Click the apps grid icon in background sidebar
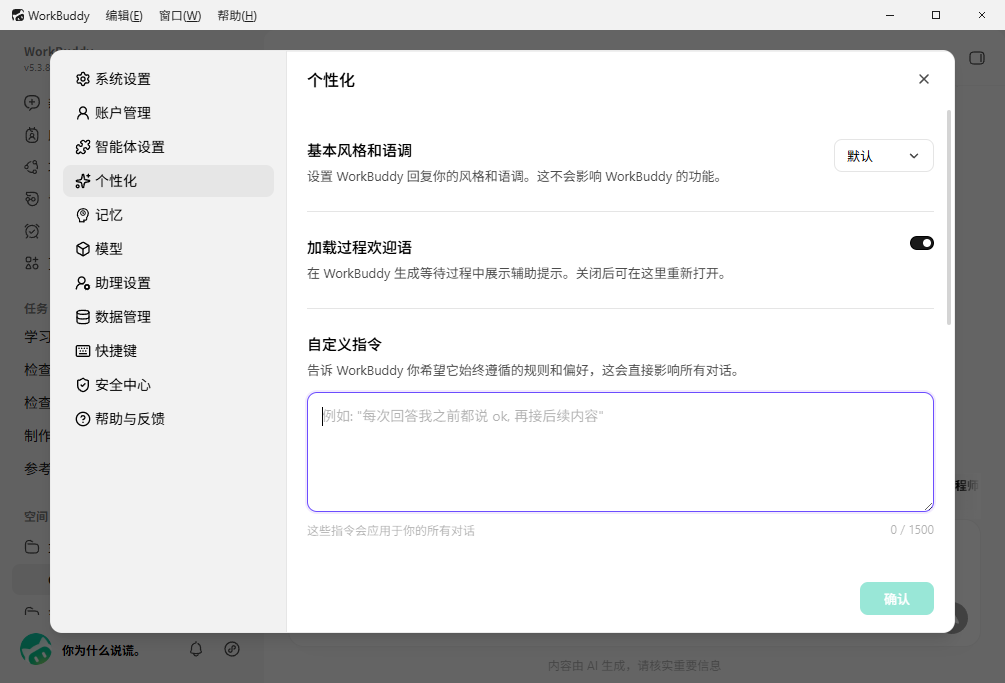1005x683 pixels. tap(32, 263)
